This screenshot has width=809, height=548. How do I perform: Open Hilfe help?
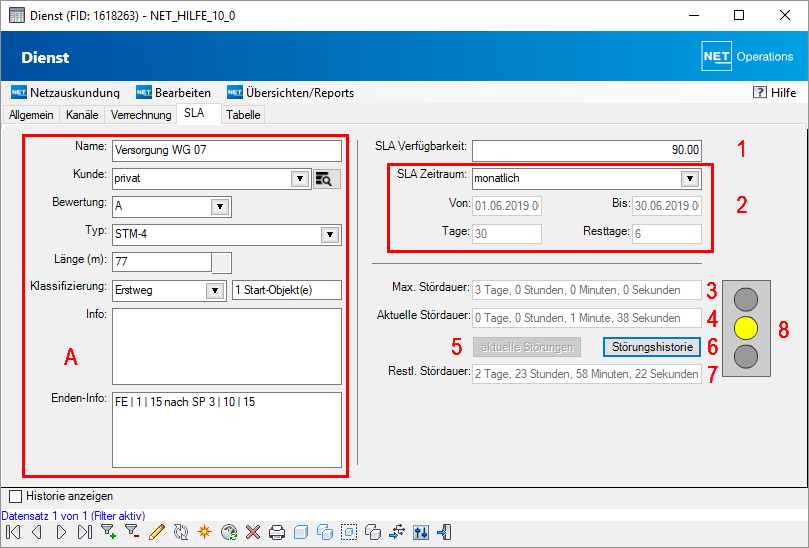[774, 93]
